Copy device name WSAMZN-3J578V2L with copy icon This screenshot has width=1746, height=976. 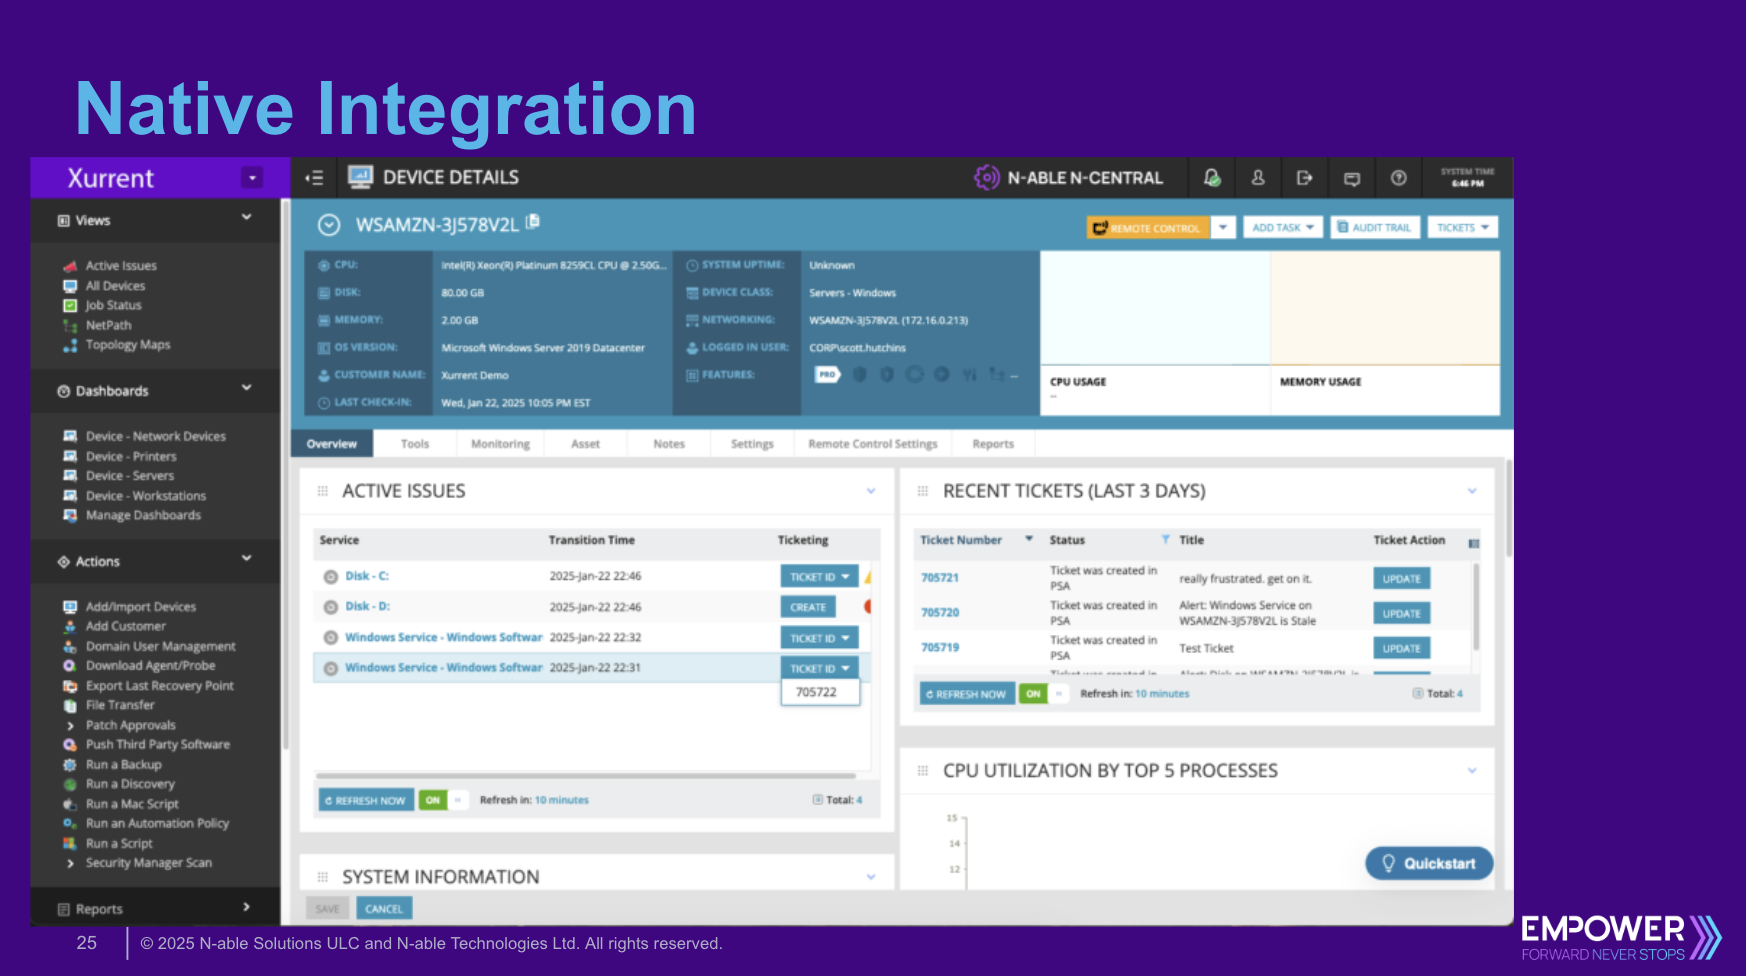[x=533, y=222]
